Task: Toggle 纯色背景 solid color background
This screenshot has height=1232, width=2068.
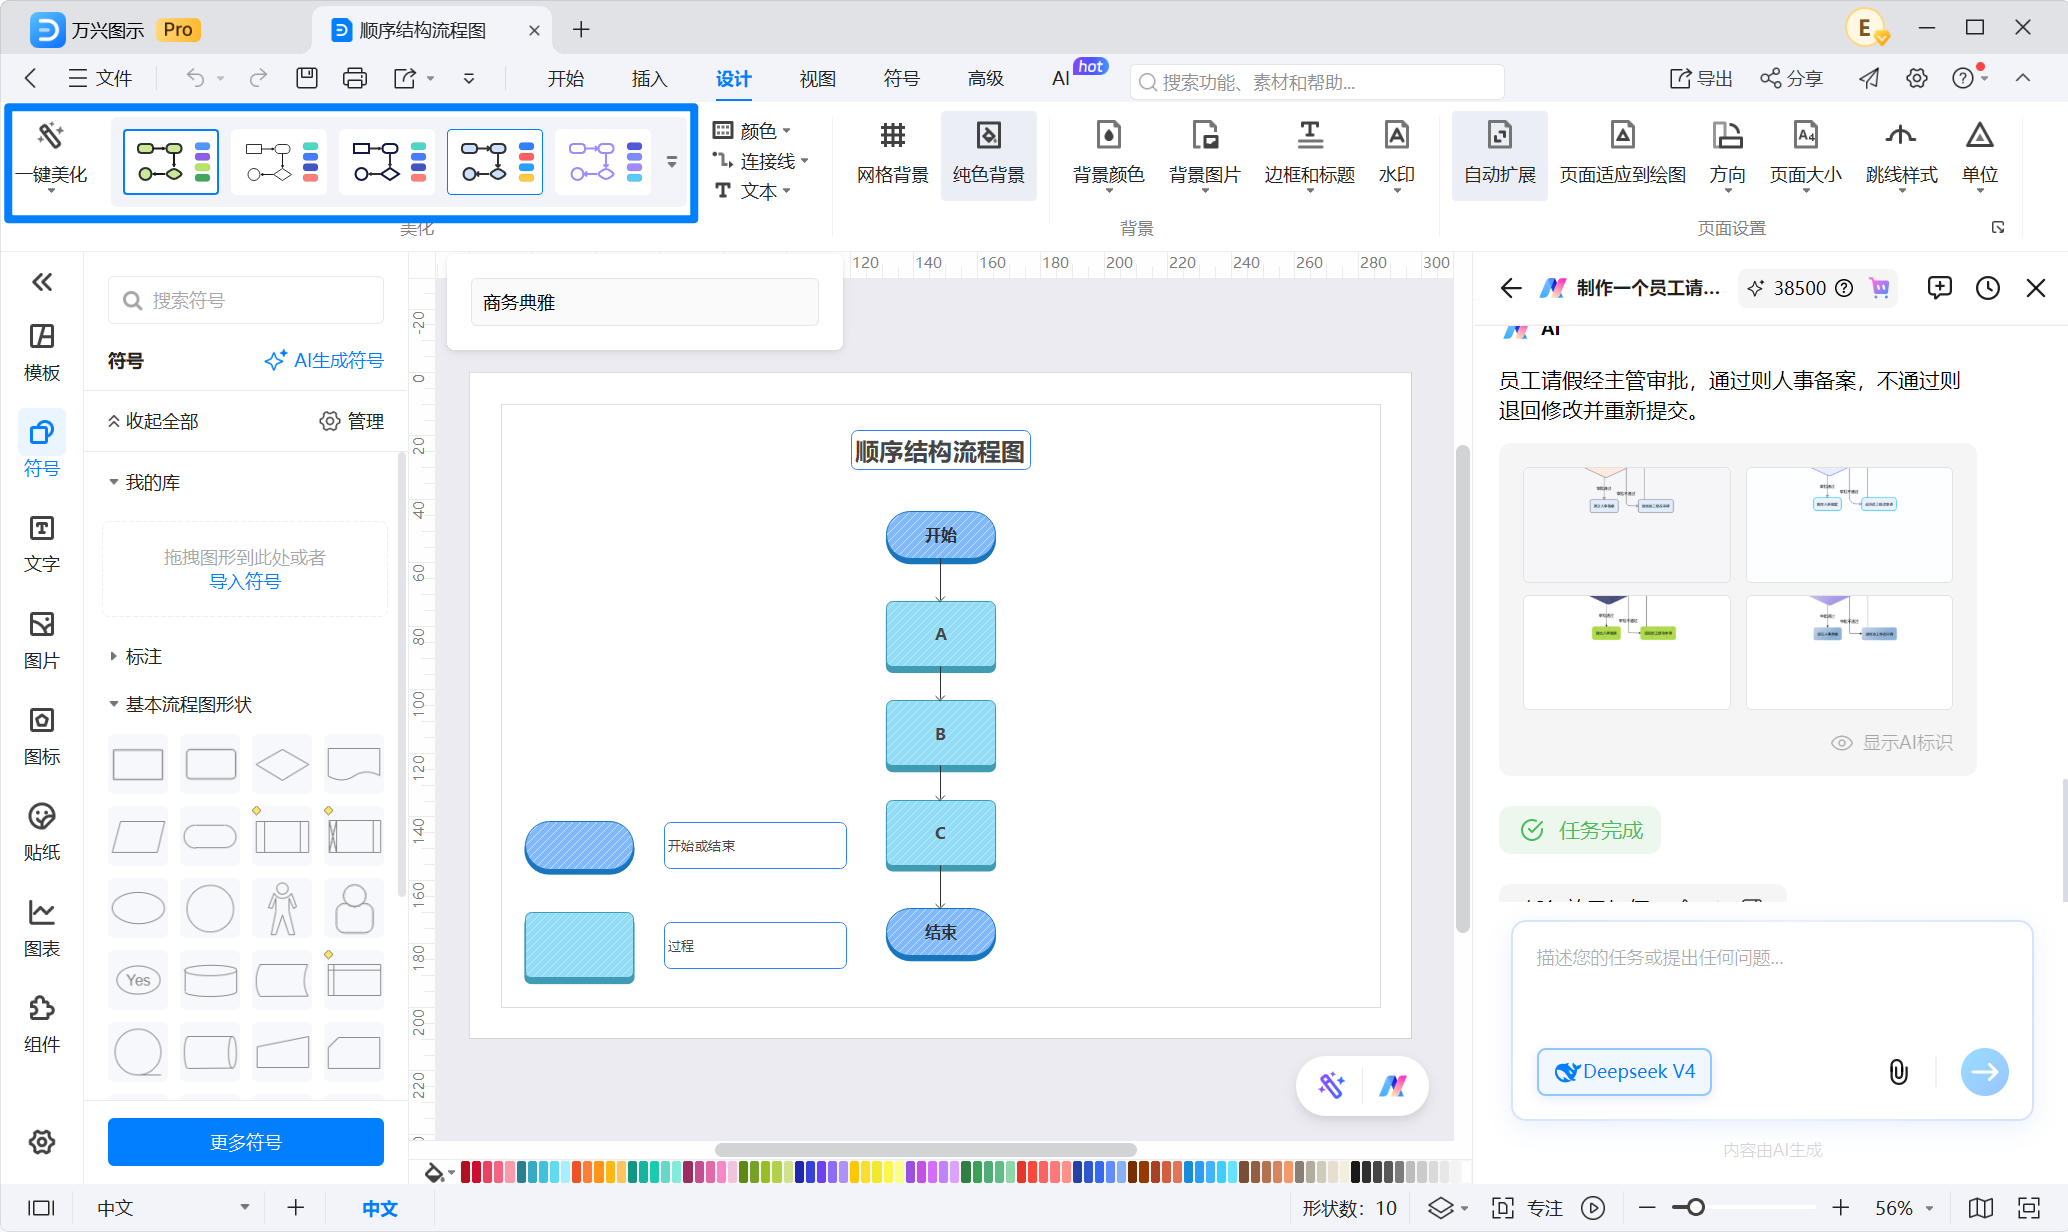Action: click(x=988, y=154)
